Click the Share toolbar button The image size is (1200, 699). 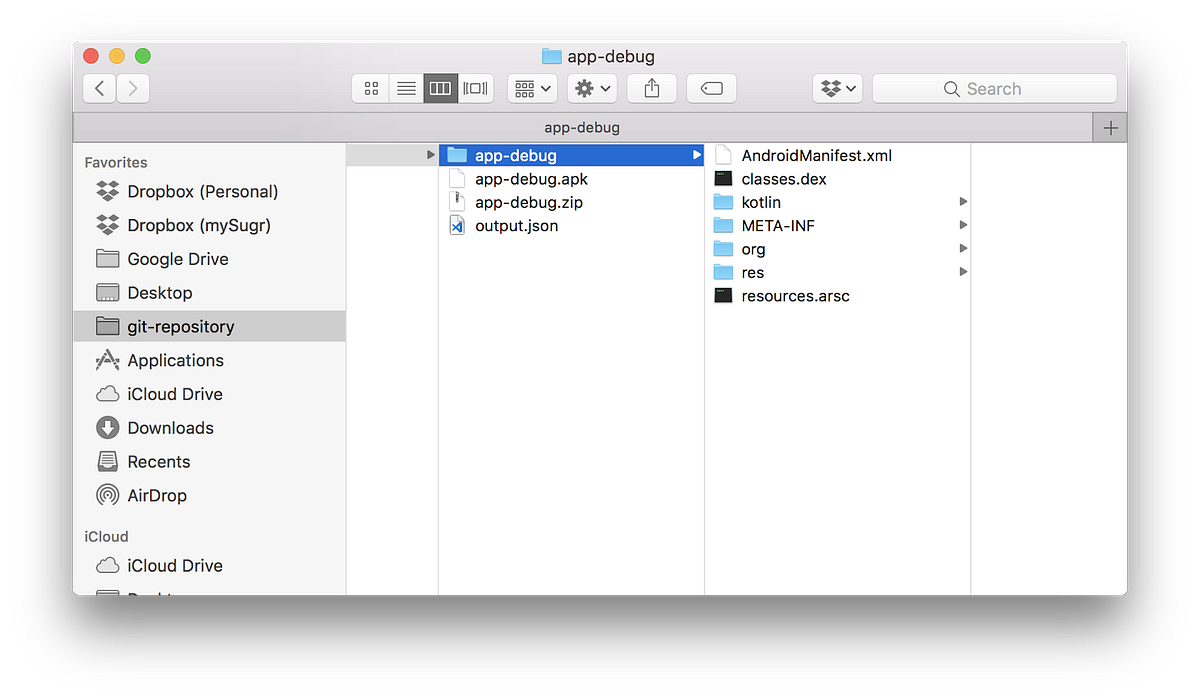tap(652, 88)
